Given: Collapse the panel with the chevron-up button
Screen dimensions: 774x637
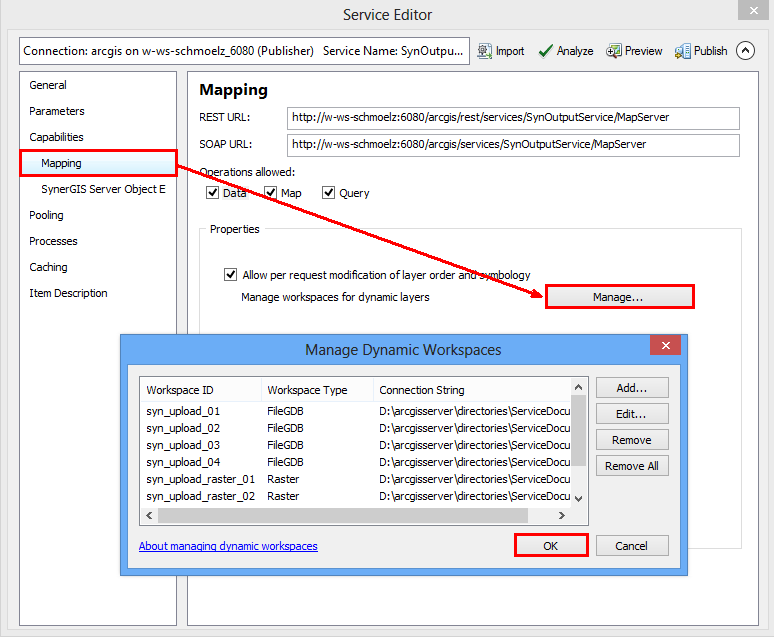Looking at the screenshot, I should [745, 51].
